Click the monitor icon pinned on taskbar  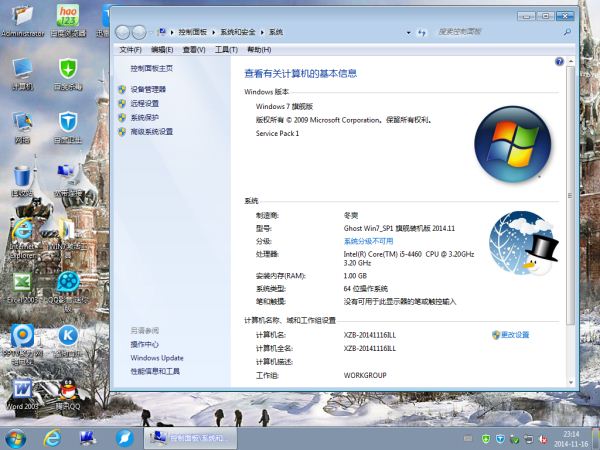pyautogui.click(x=87, y=439)
